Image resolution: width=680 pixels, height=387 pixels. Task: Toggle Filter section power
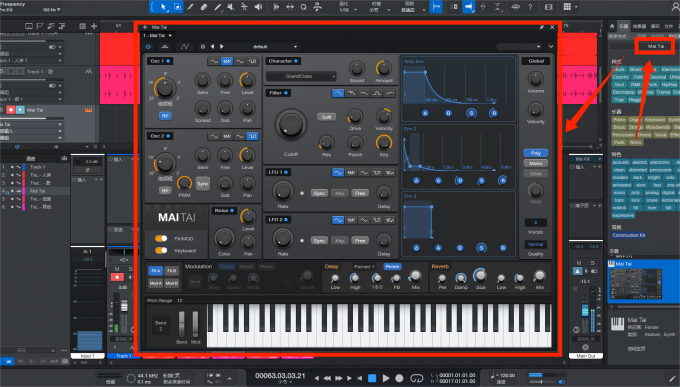[x=286, y=93]
